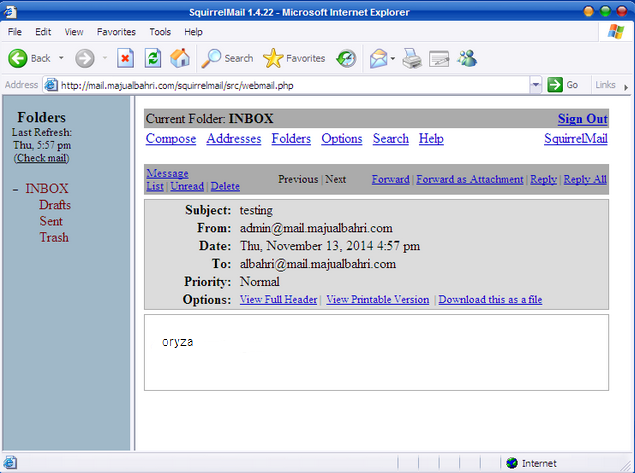Open the View menu
Viewport: 635px width, 473px height.
[74, 32]
